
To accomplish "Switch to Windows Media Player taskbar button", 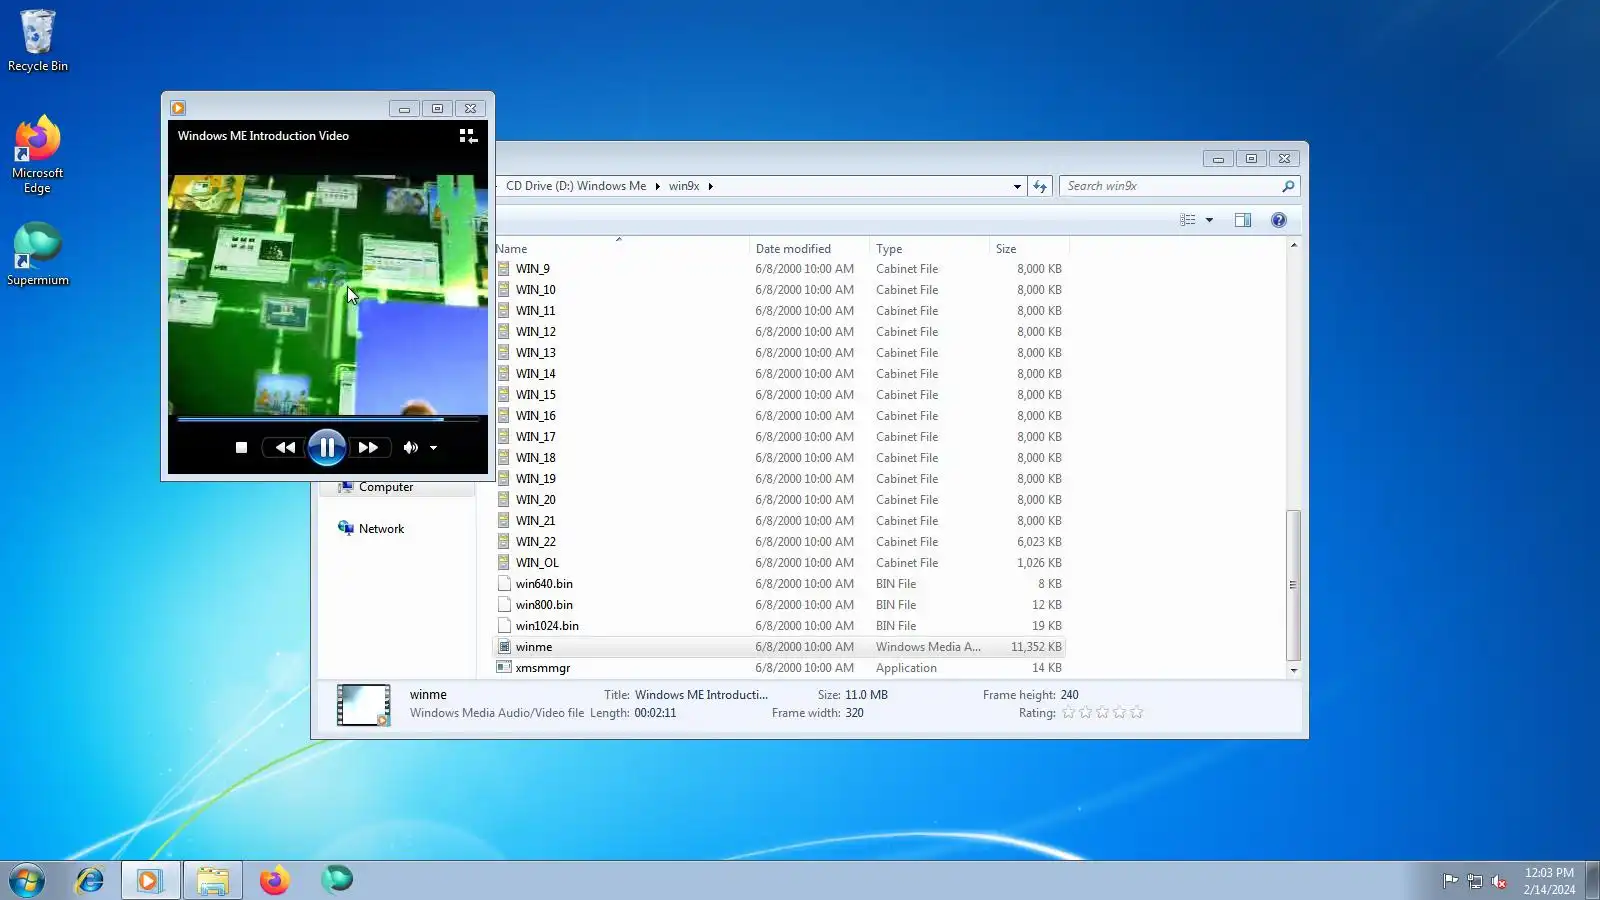I will pyautogui.click(x=150, y=880).
